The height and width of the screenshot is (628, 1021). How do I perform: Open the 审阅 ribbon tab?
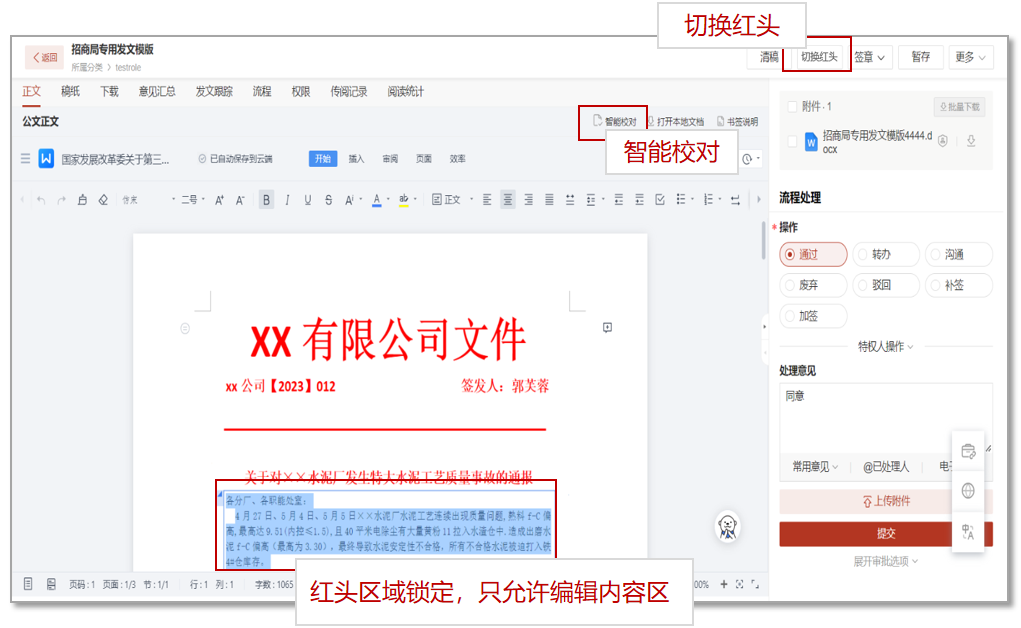(390, 158)
